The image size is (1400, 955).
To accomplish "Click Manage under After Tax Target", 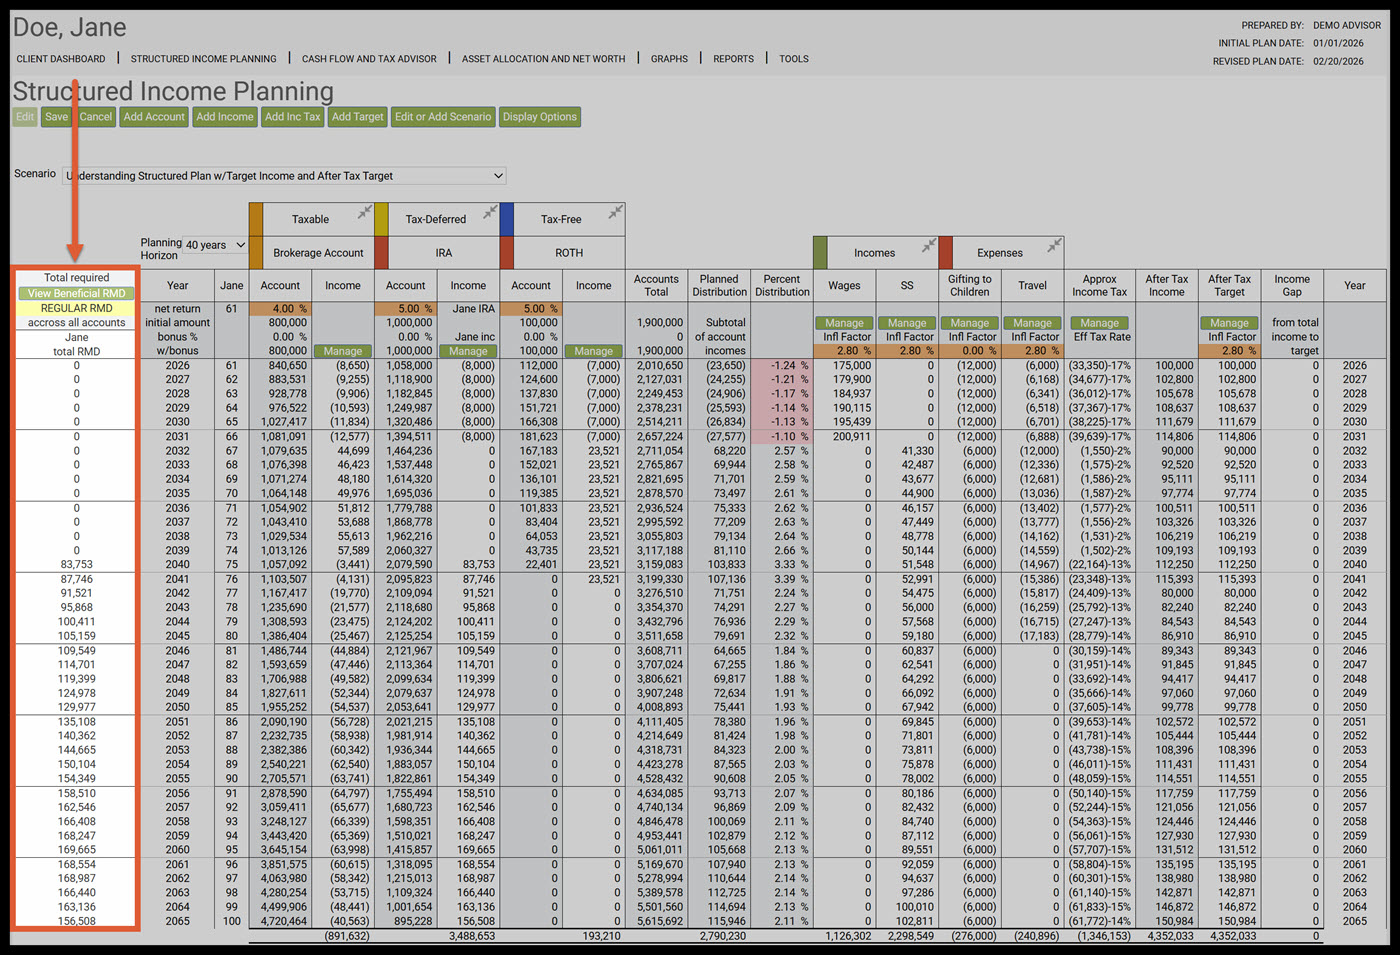I will (x=1230, y=323).
